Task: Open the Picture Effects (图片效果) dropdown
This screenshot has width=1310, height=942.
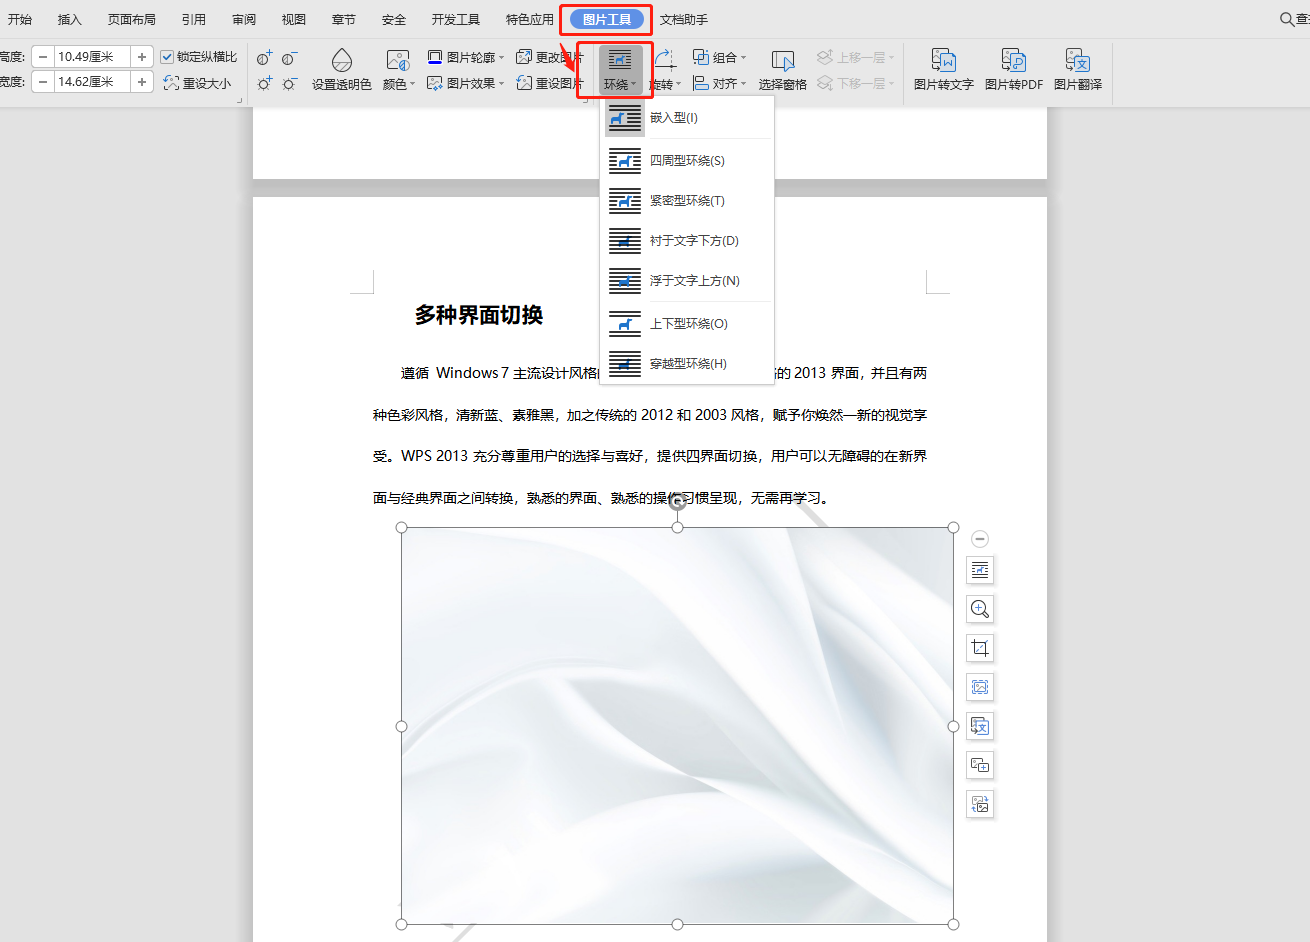Action: [x=466, y=83]
